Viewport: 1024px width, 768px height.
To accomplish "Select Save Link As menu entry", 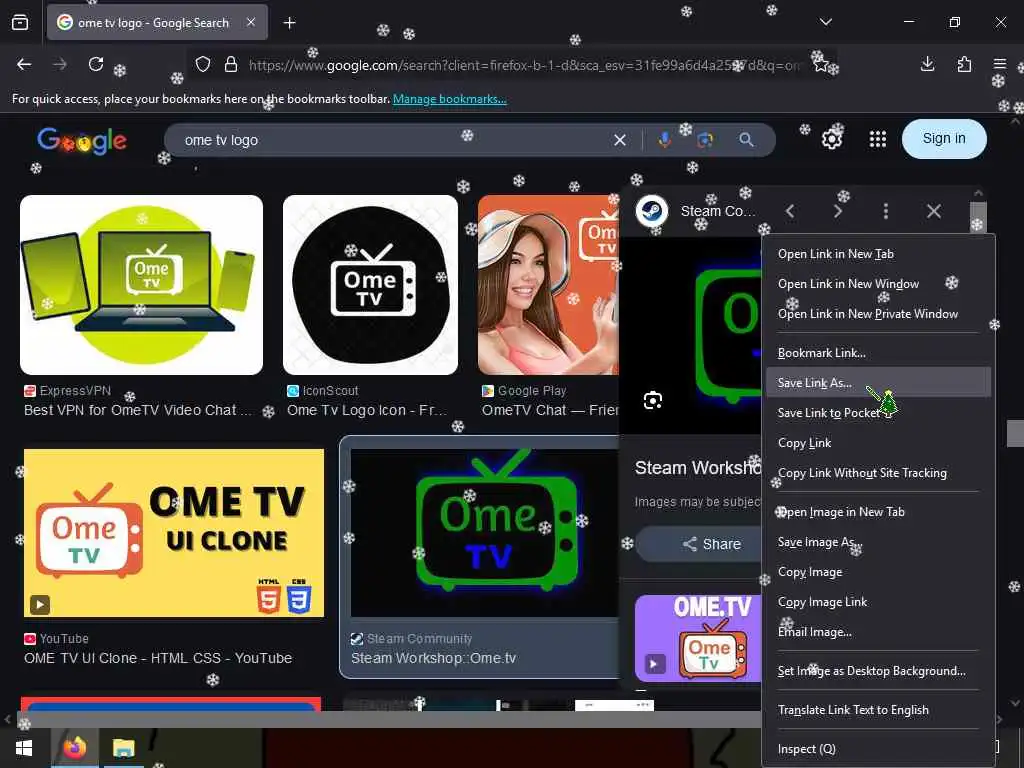I will pyautogui.click(x=878, y=383).
